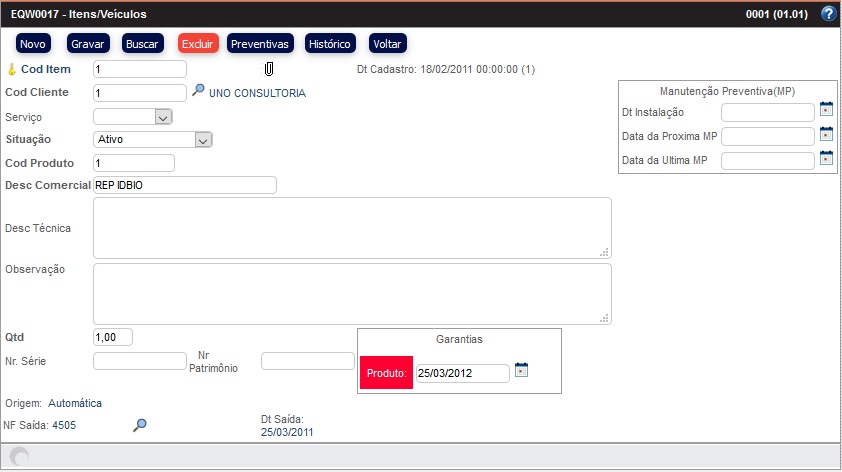Image resolution: width=842 pixels, height=472 pixels.
Task: Open calendar for Data da Proxima MP
Action: pos(826,134)
